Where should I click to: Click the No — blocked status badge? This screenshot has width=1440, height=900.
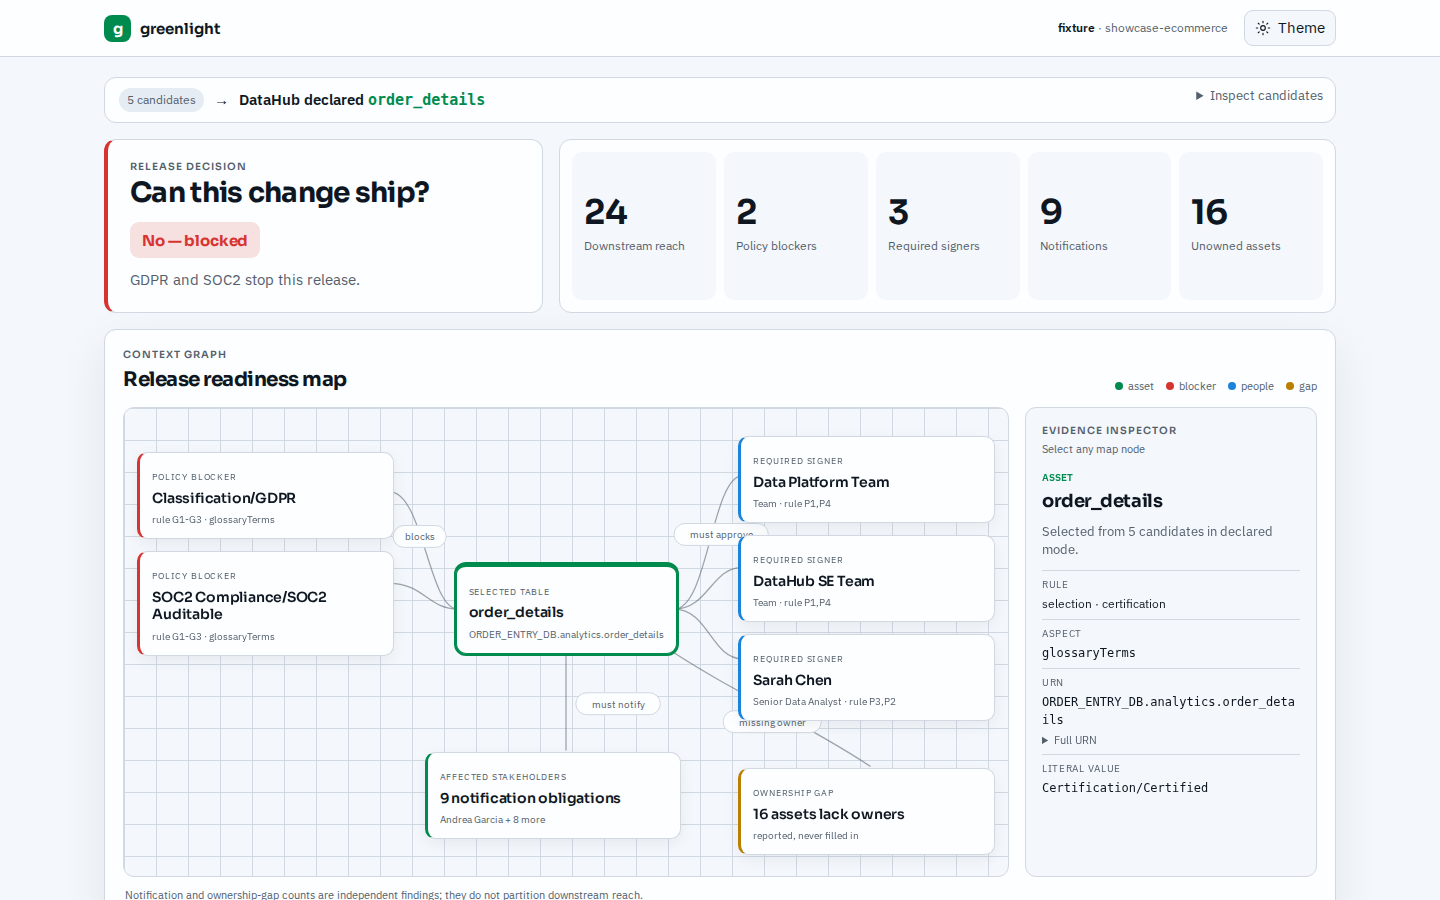[x=195, y=240]
